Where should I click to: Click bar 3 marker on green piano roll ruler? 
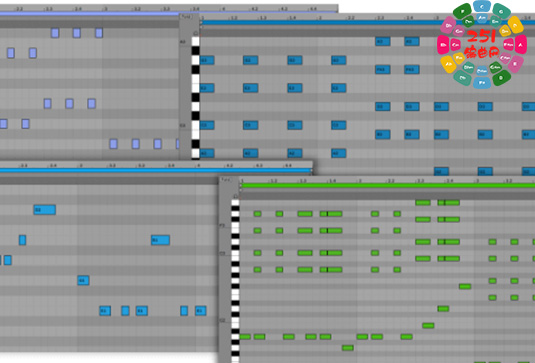pos(477,181)
